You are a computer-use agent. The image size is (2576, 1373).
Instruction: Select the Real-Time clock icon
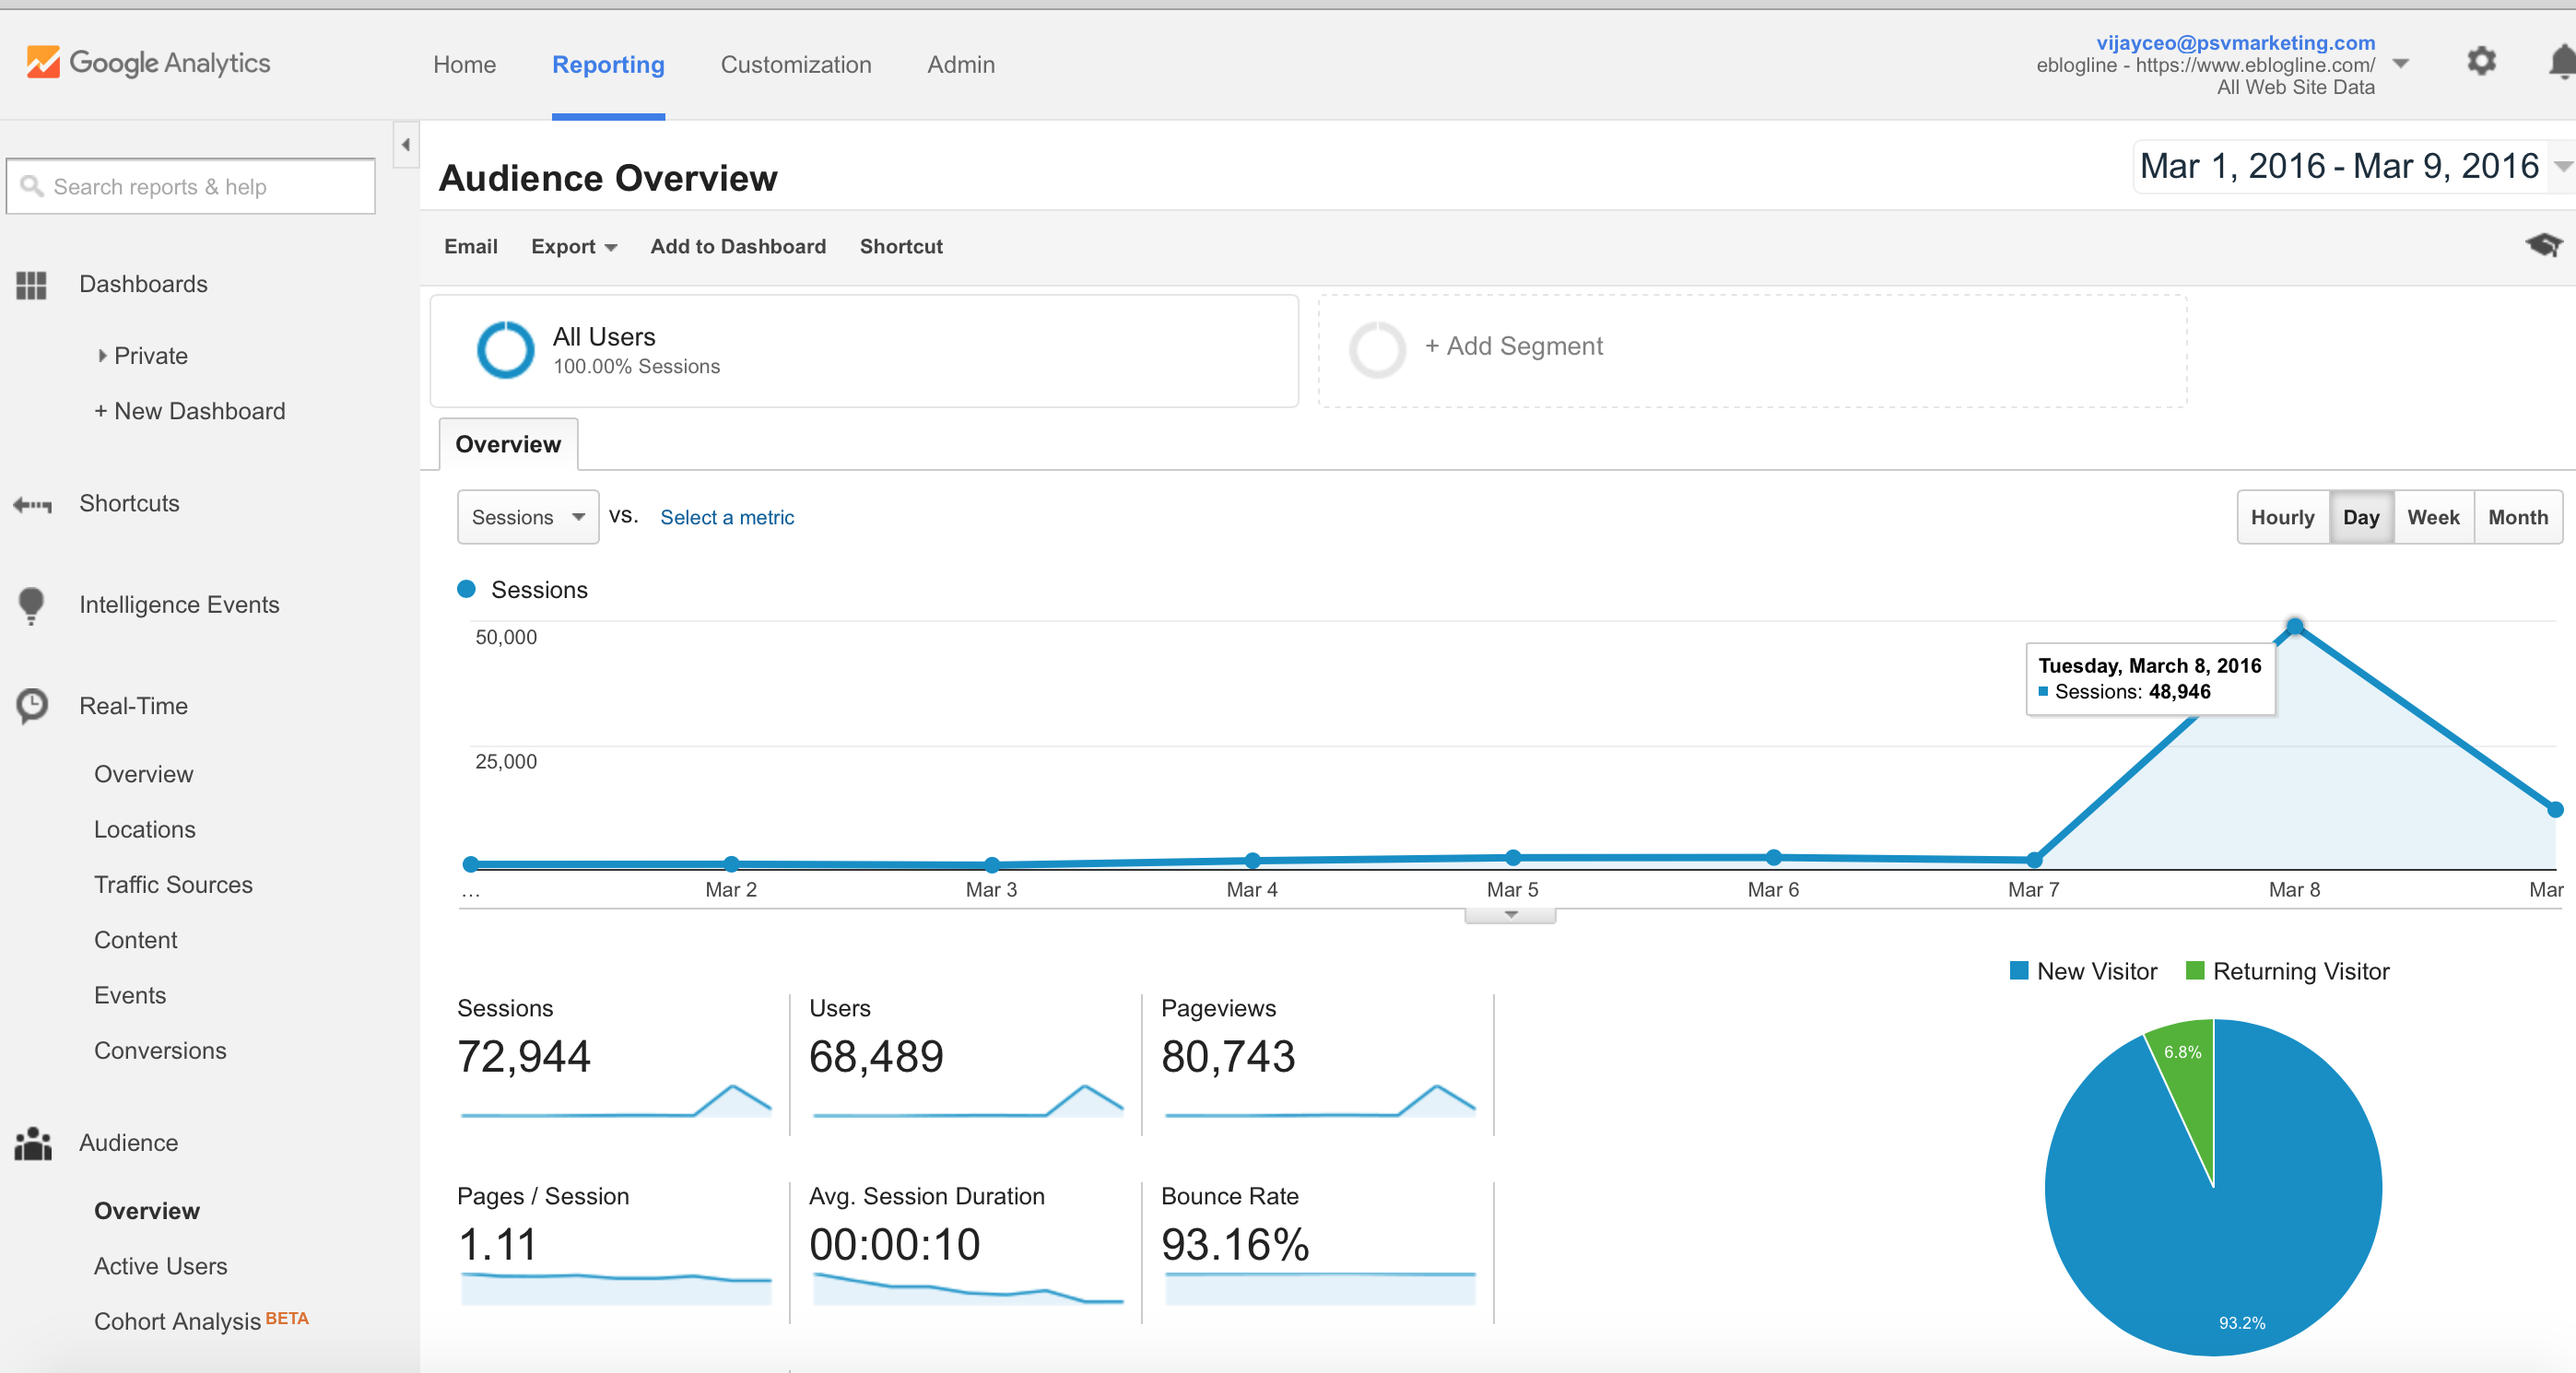pyautogui.click(x=31, y=707)
